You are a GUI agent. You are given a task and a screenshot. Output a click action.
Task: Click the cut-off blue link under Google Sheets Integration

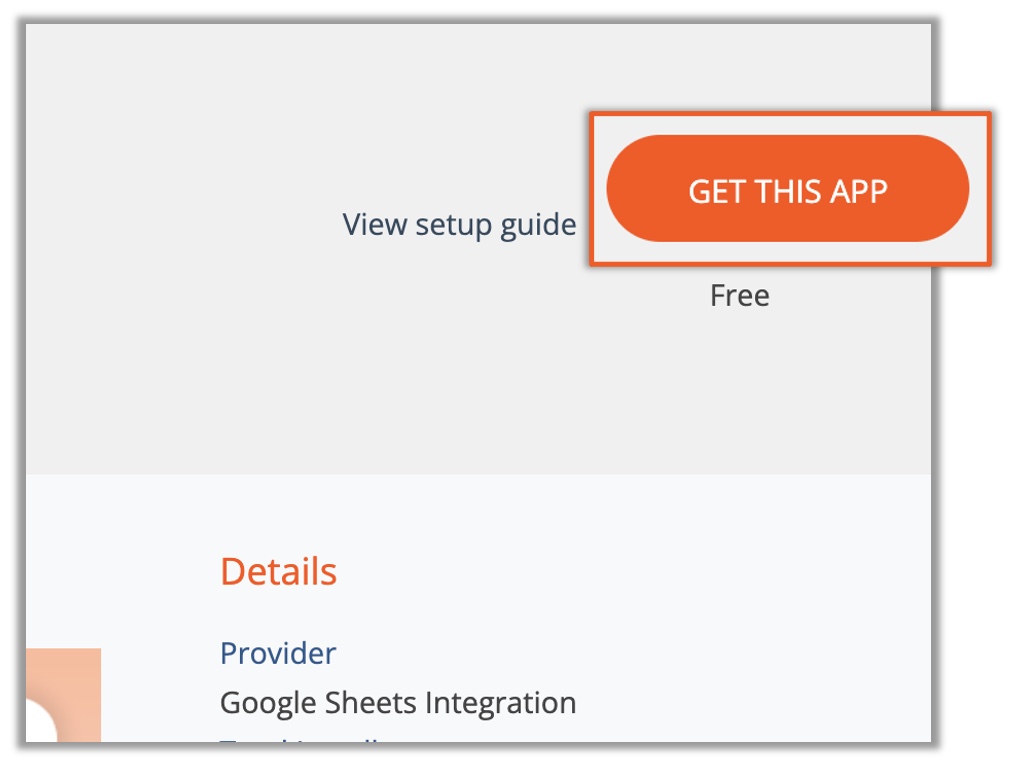[299, 739]
